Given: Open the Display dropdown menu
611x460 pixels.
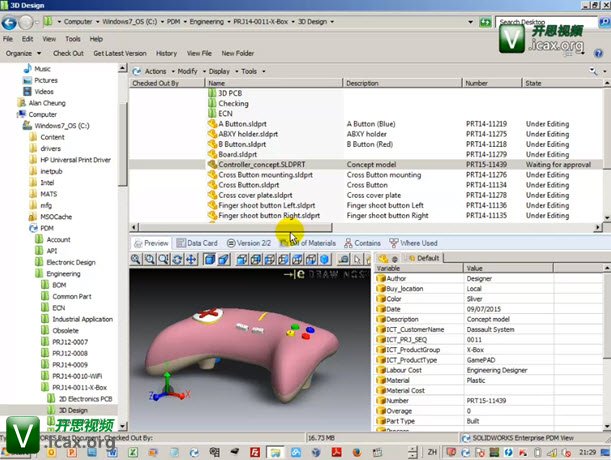Looking at the screenshot, I should (x=220, y=72).
